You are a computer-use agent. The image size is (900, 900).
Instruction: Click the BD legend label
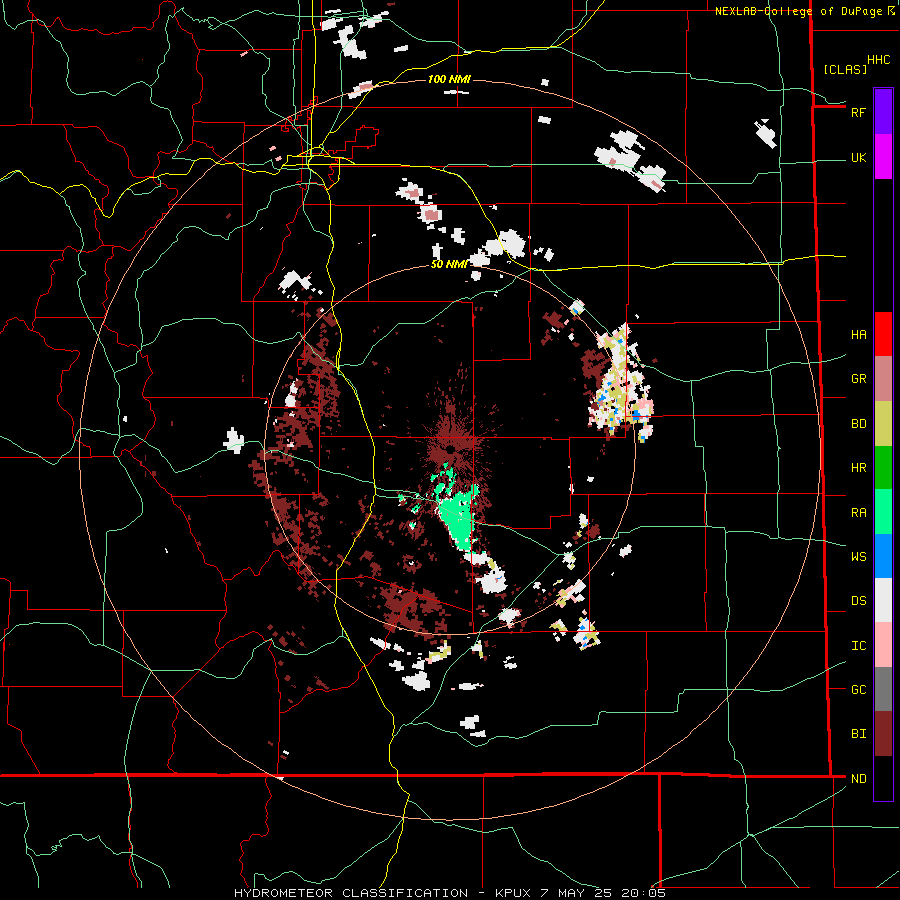858,424
